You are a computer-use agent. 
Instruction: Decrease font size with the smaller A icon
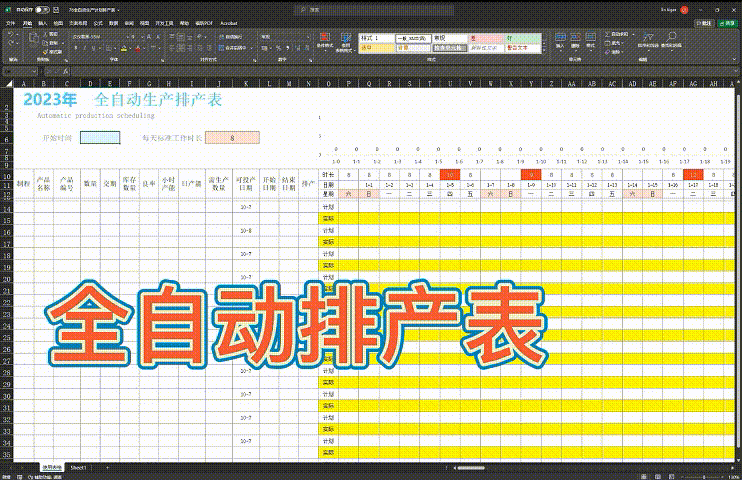pyautogui.click(x=158, y=36)
